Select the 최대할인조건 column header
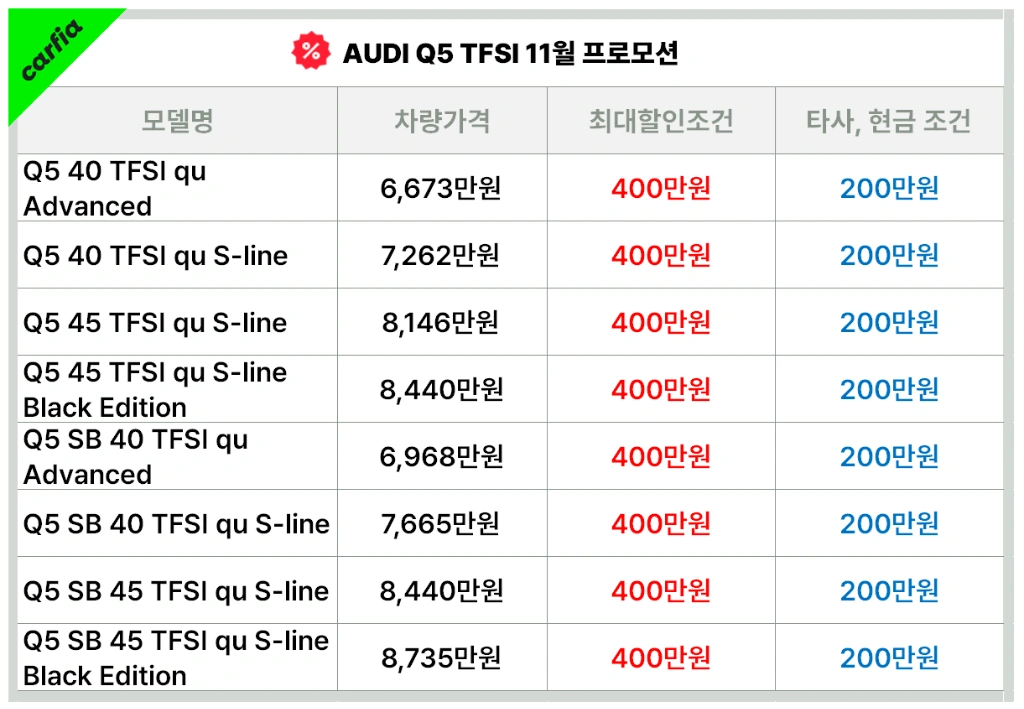1024x709 pixels. point(661,121)
